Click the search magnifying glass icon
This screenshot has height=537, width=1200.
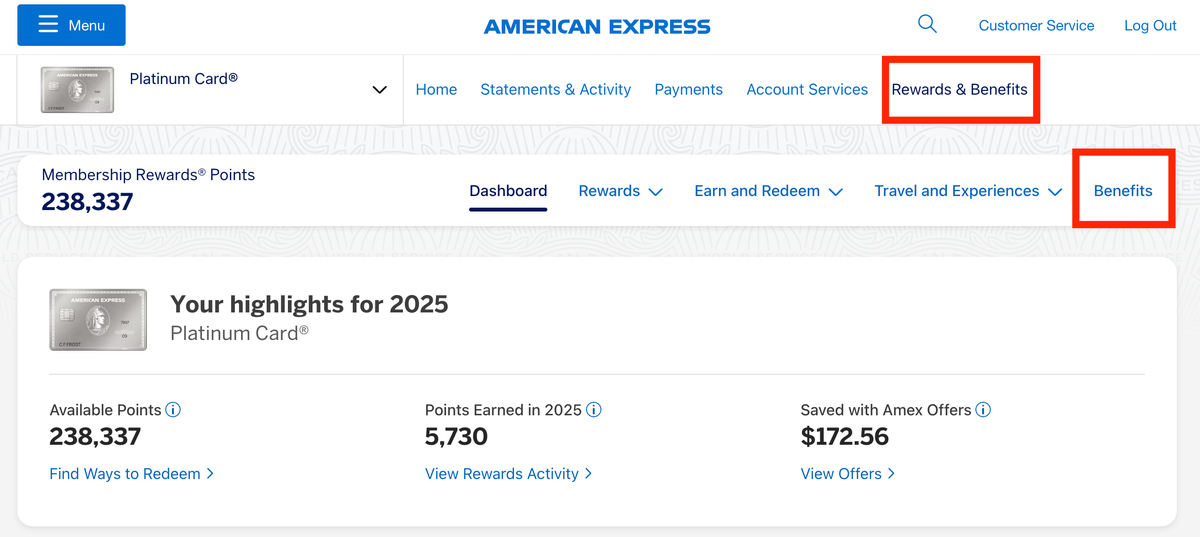pyautogui.click(x=927, y=24)
